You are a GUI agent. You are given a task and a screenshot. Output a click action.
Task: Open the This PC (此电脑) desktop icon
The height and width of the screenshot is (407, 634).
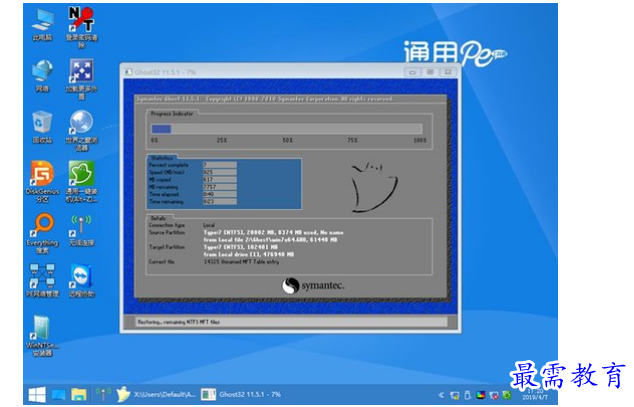[42, 24]
